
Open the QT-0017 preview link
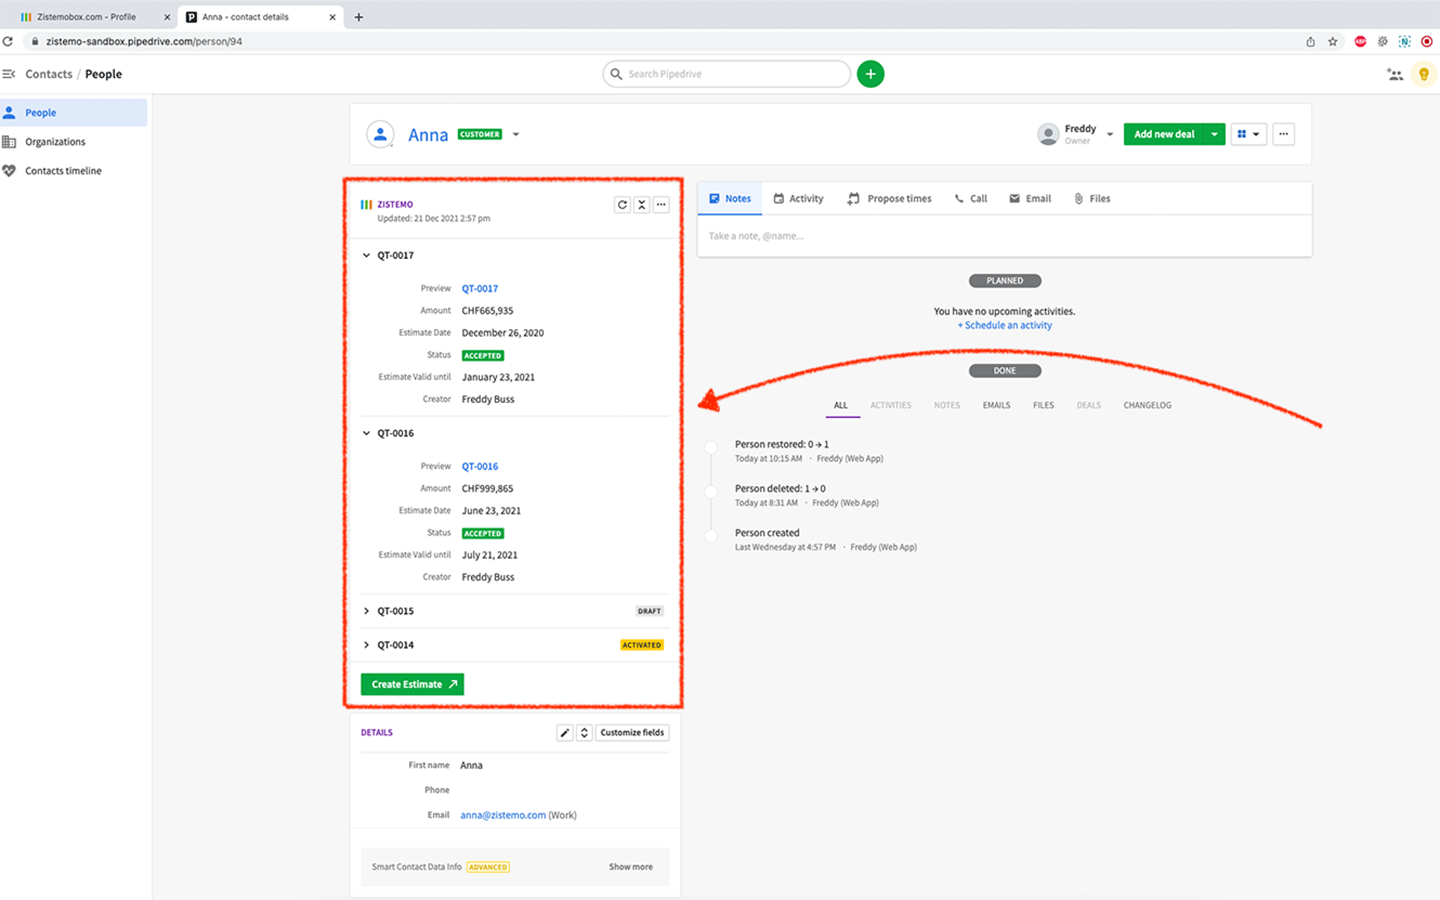[480, 288]
